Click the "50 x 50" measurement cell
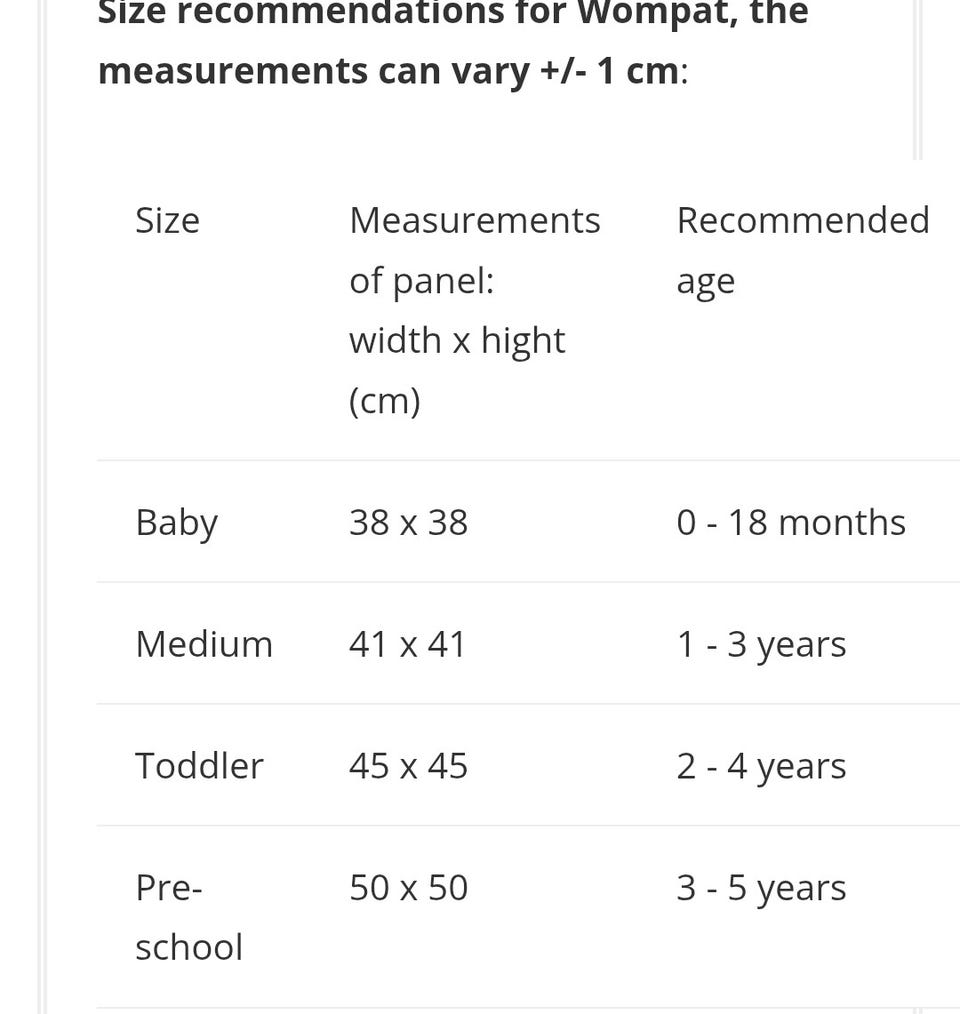Viewport: 960px width, 1014px height. [x=408, y=888]
